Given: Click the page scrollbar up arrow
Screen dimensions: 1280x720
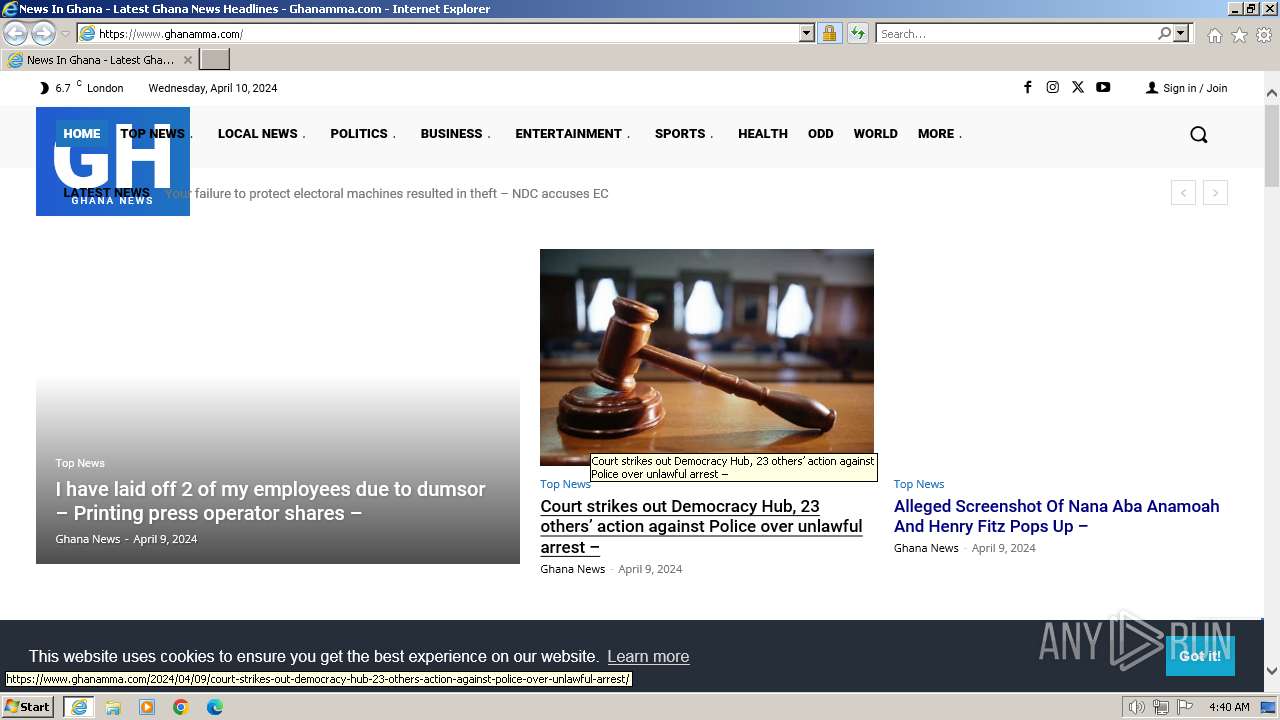Looking at the screenshot, I should pos(1272,93).
